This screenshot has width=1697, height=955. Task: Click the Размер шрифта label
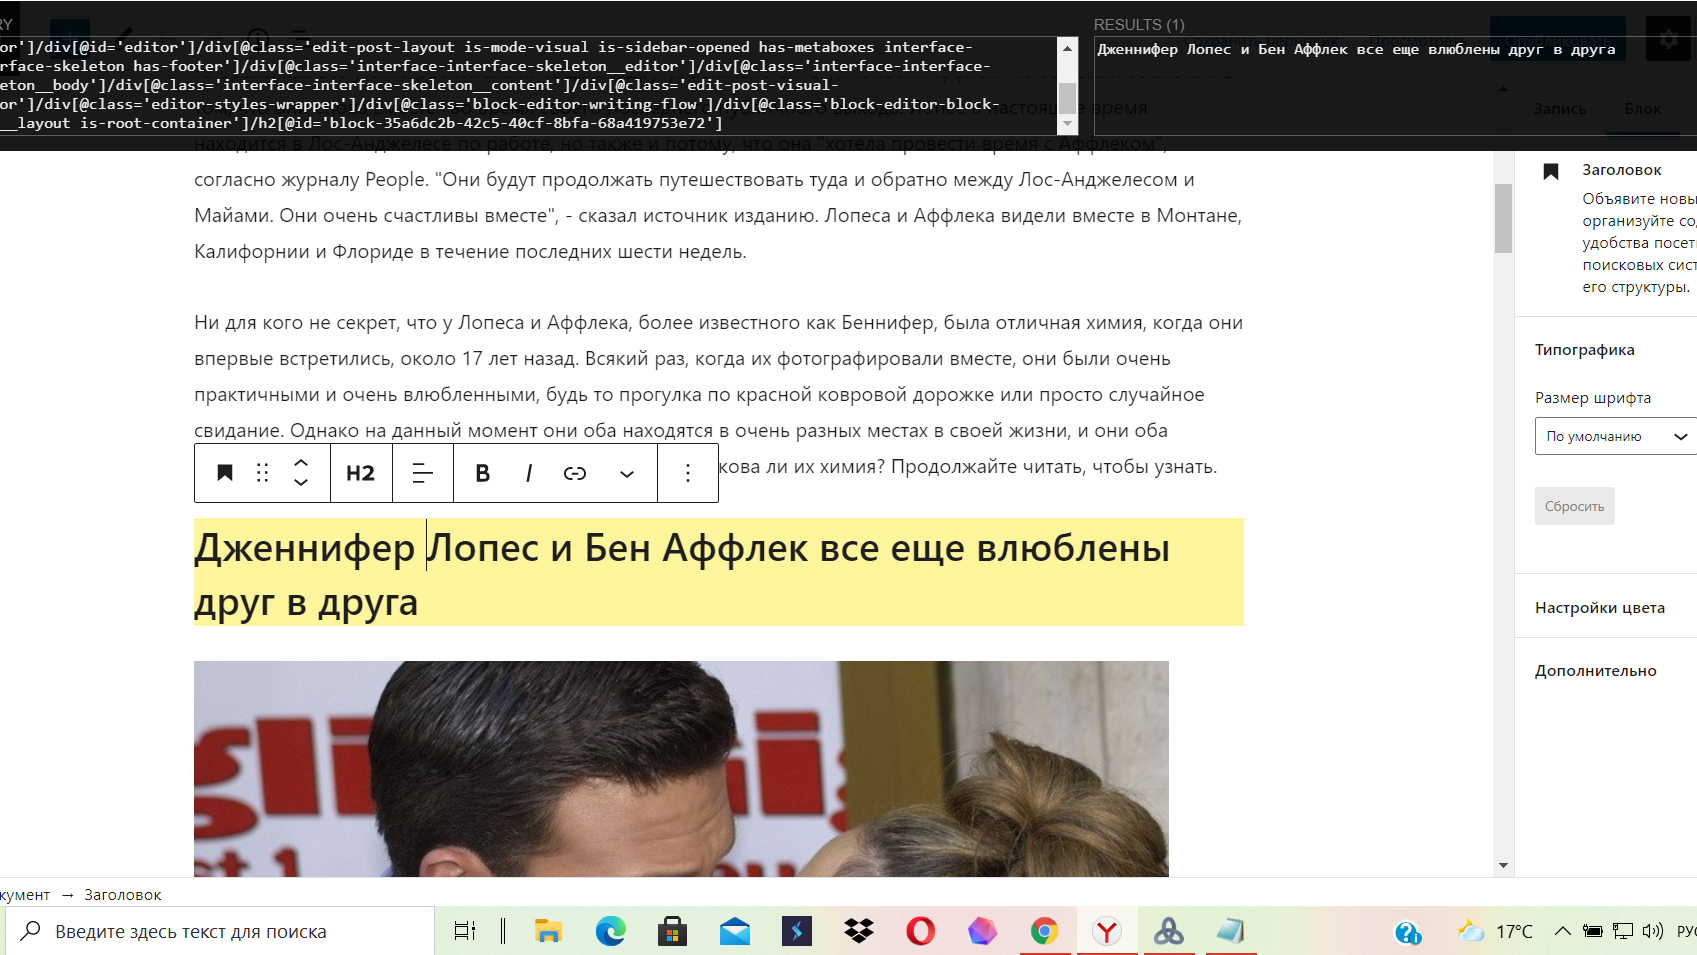pyautogui.click(x=1593, y=398)
